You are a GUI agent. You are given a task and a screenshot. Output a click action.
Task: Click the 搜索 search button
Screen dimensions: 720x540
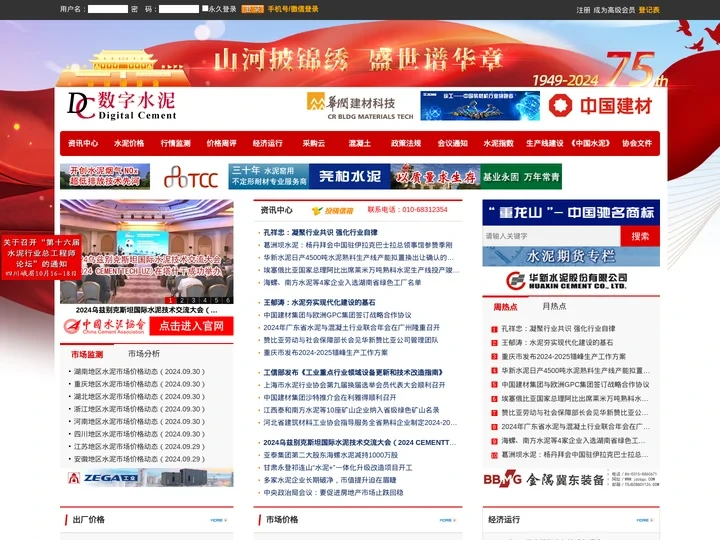(x=640, y=236)
